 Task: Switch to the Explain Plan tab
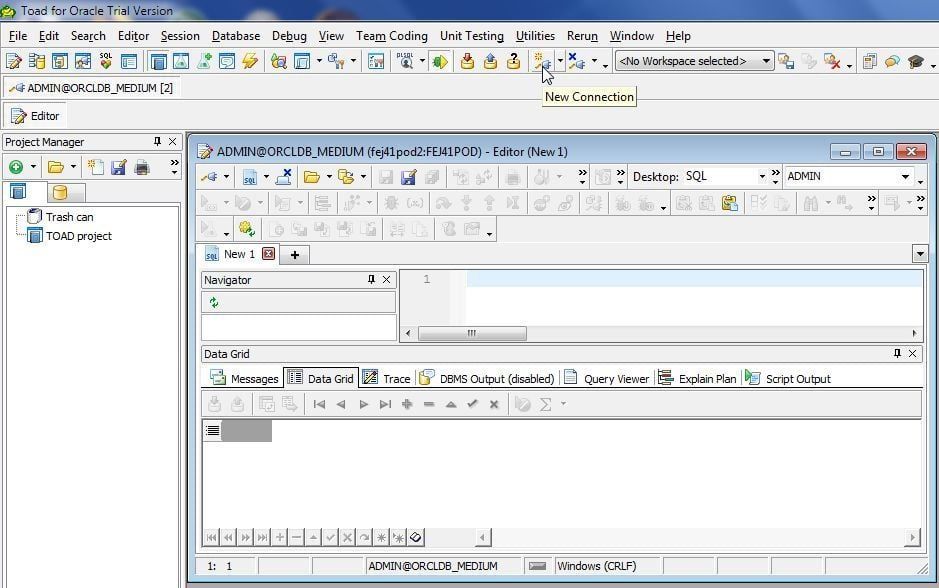click(x=697, y=378)
